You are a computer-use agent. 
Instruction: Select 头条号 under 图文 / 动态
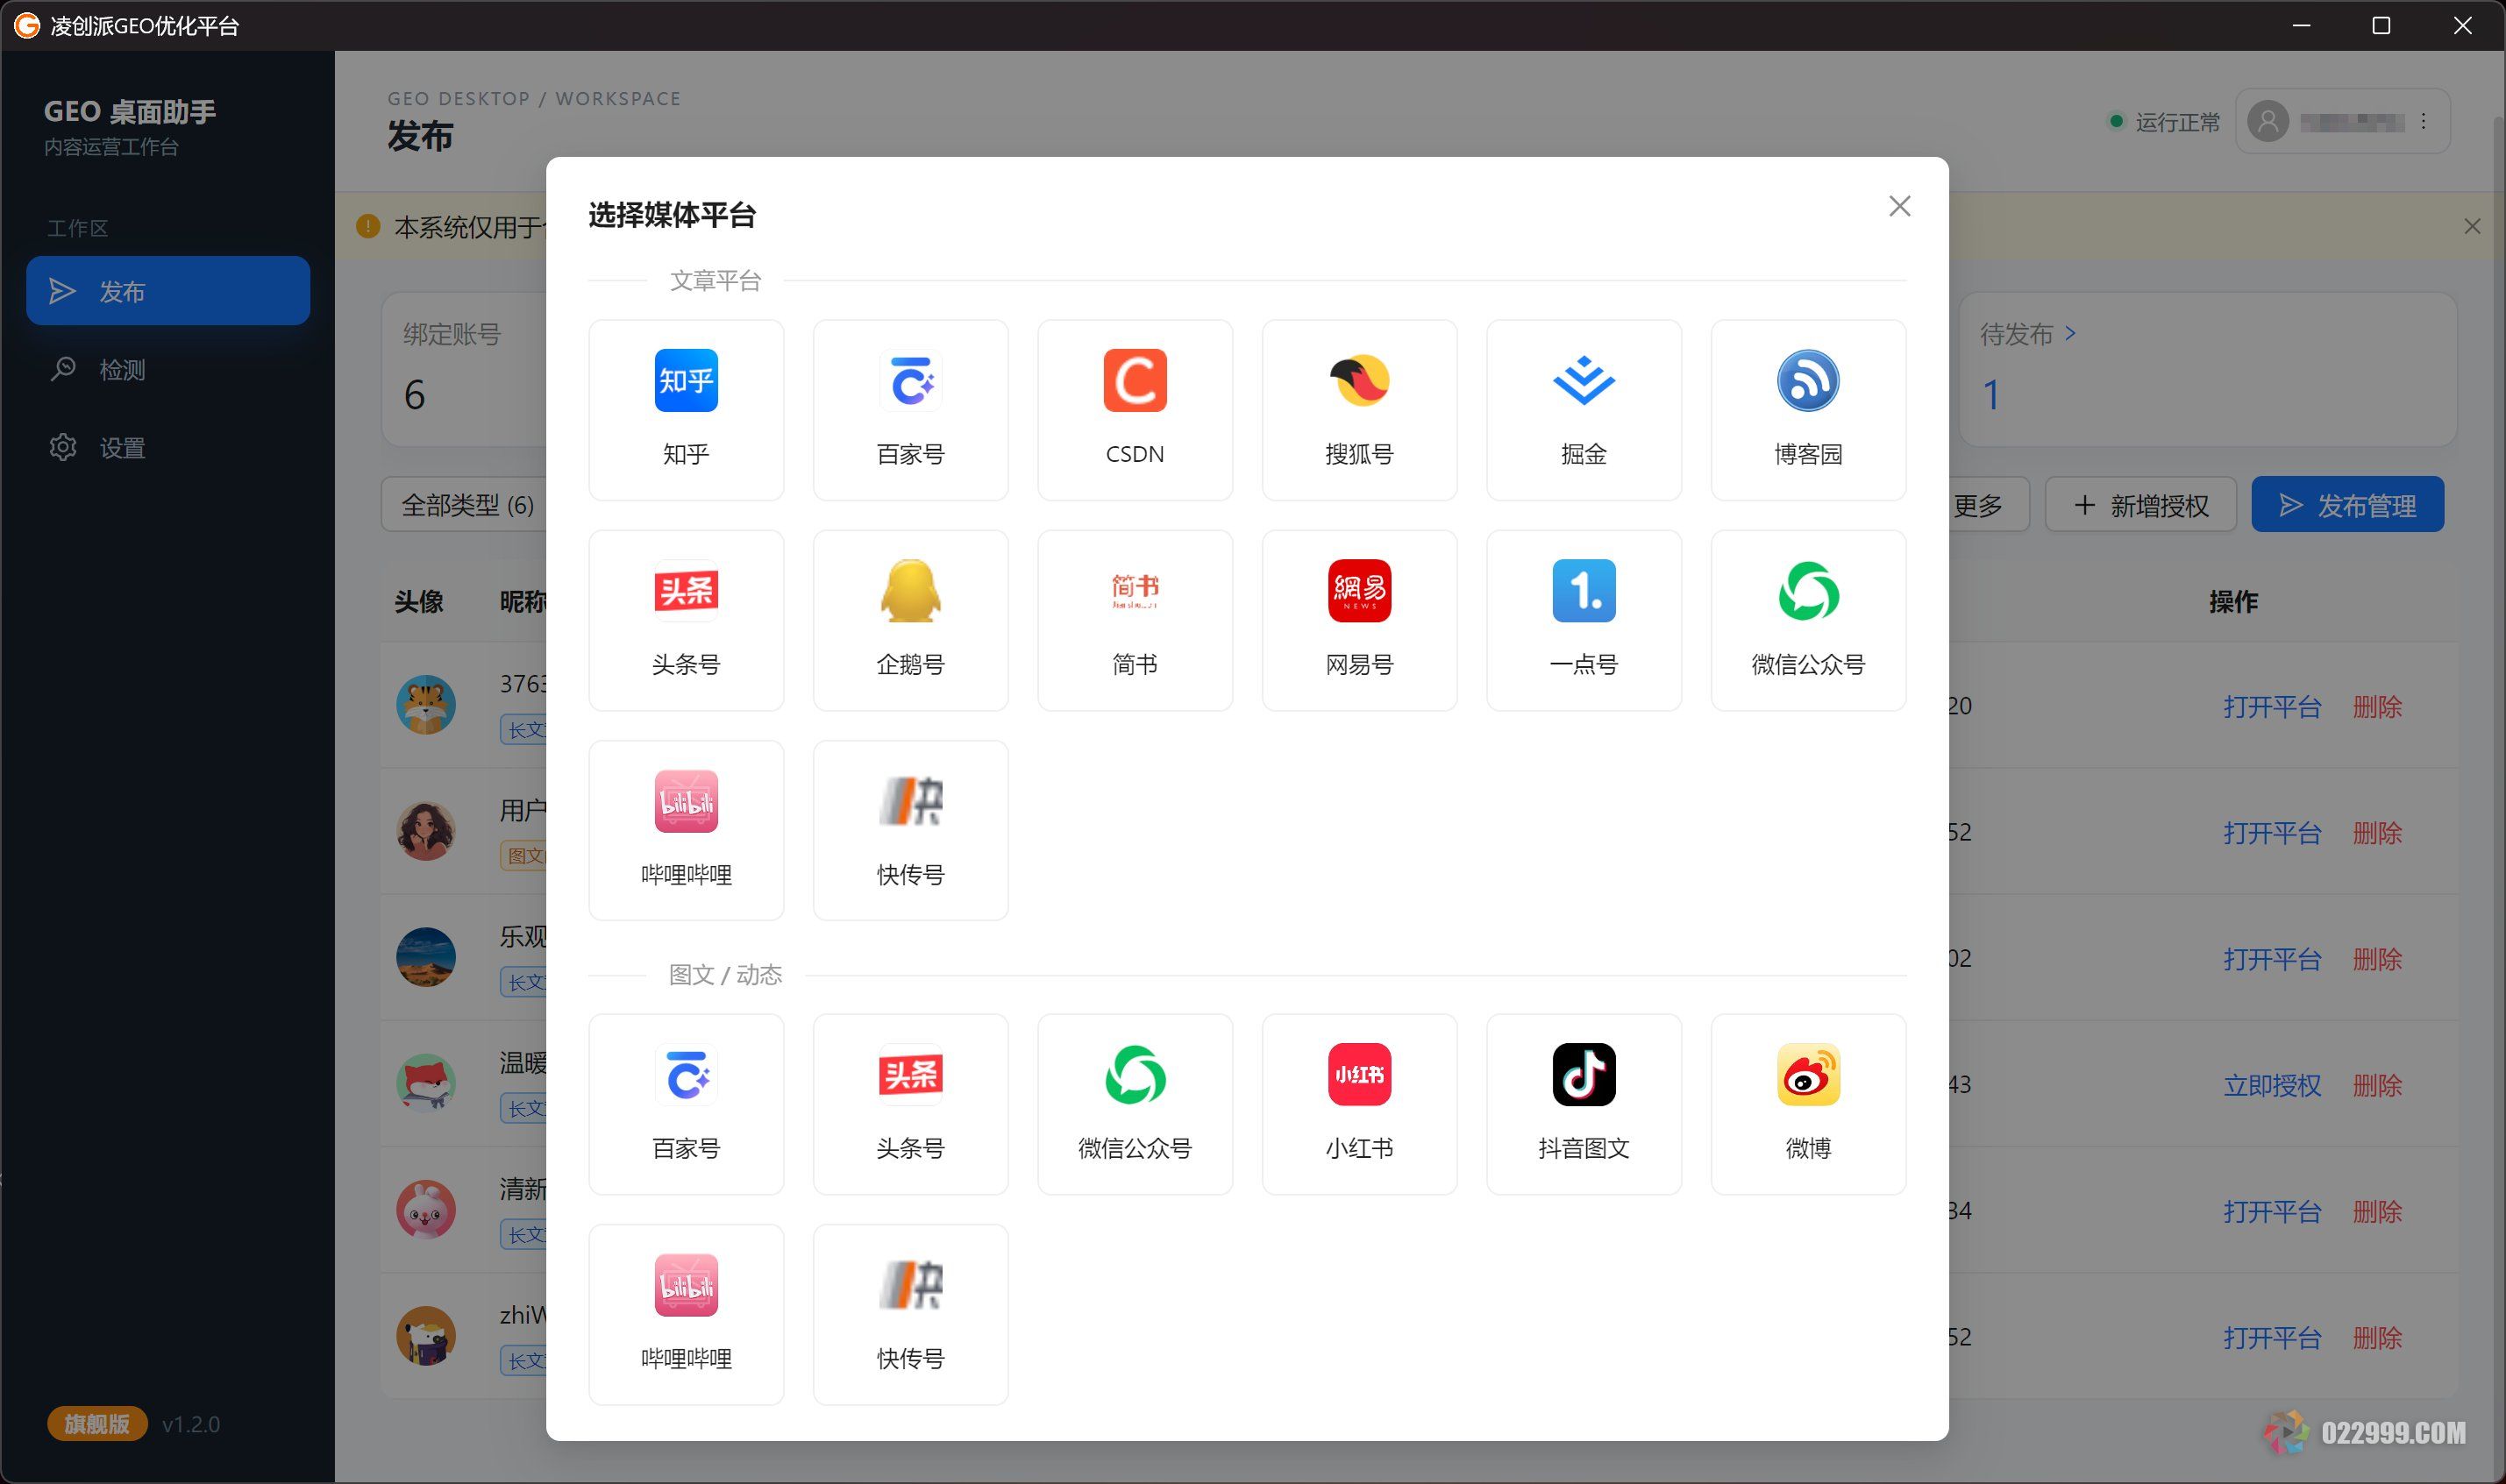910,1104
